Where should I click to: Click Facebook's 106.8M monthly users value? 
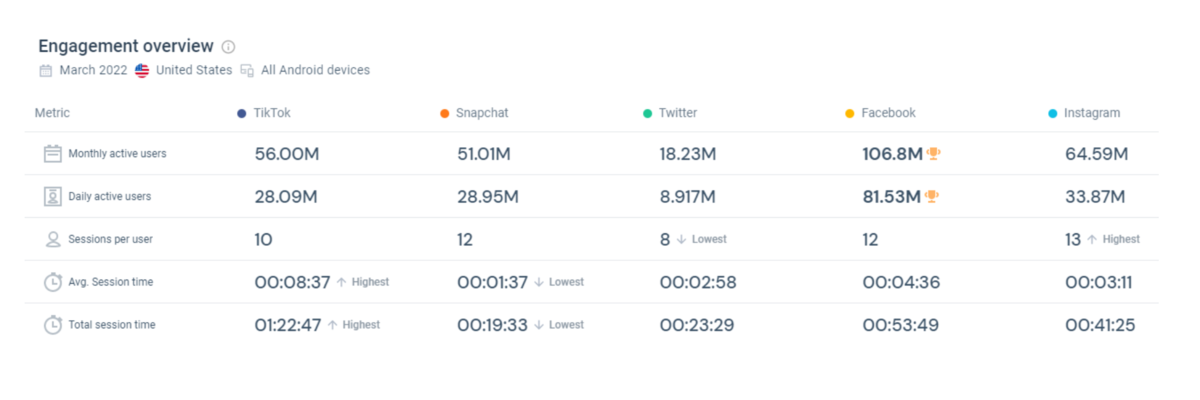point(892,154)
